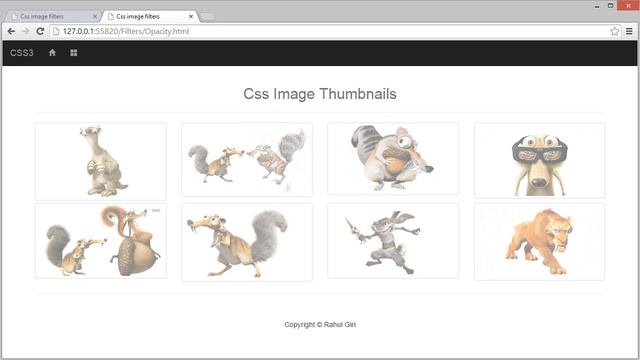Close the first inactive tab

point(95,16)
